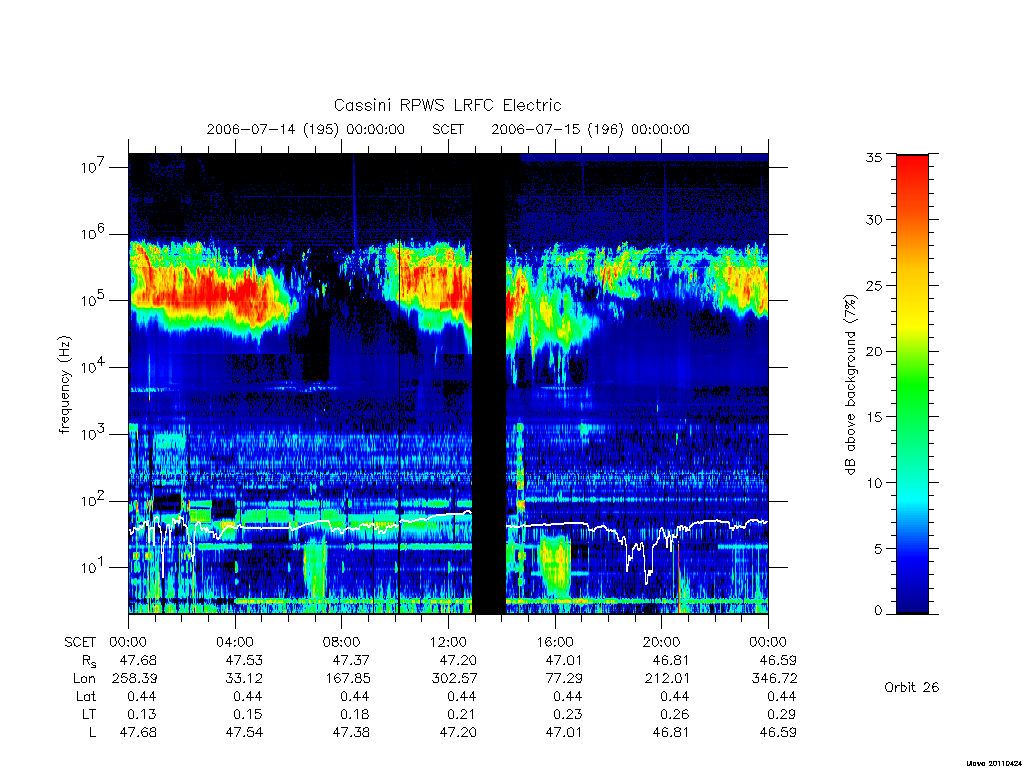Click the LT value 0.18
The image size is (1024, 768).
pyautogui.click(x=355, y=714)
